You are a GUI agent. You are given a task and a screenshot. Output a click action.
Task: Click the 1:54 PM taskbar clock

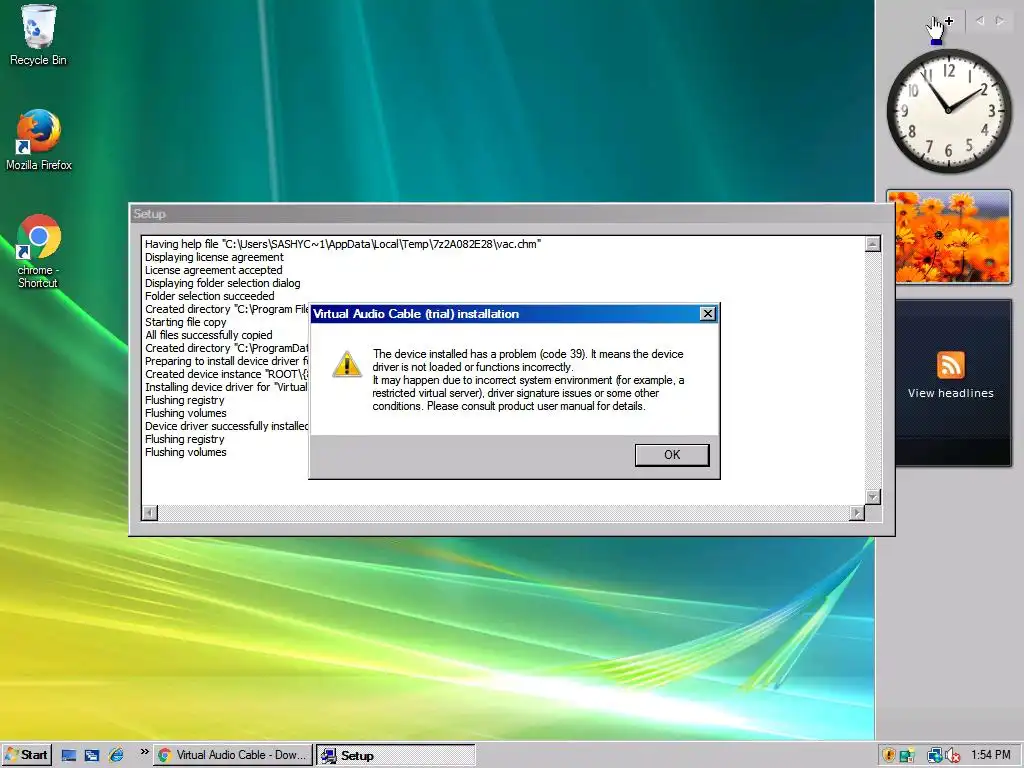990,755
